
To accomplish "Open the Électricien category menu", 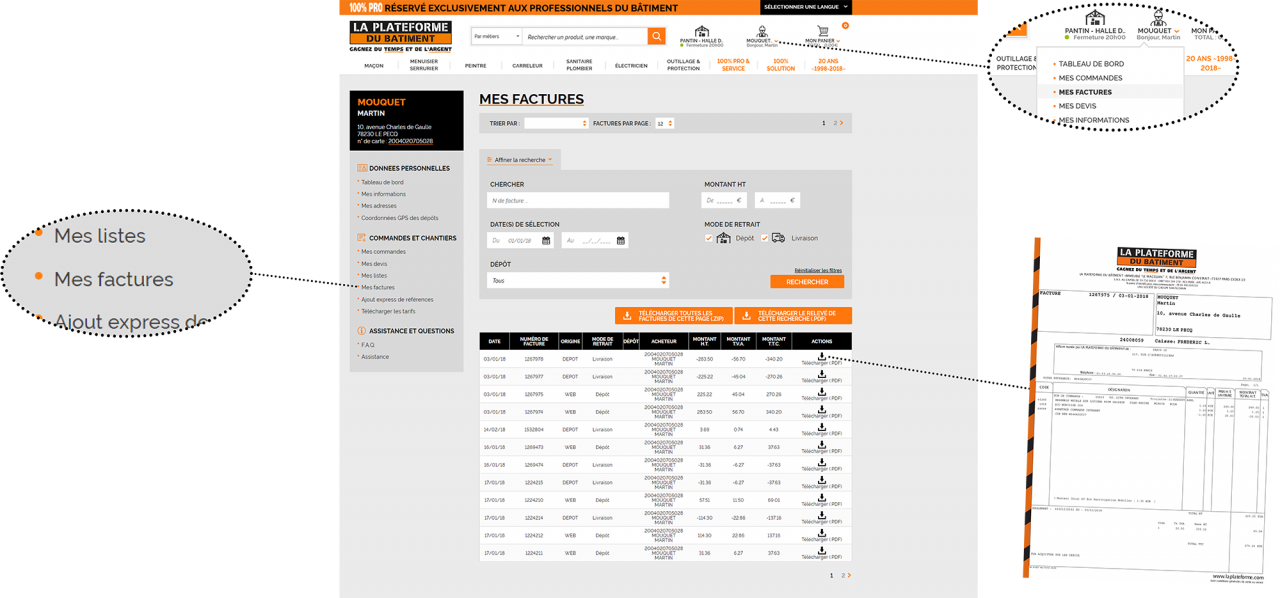I will coord(631,66).
